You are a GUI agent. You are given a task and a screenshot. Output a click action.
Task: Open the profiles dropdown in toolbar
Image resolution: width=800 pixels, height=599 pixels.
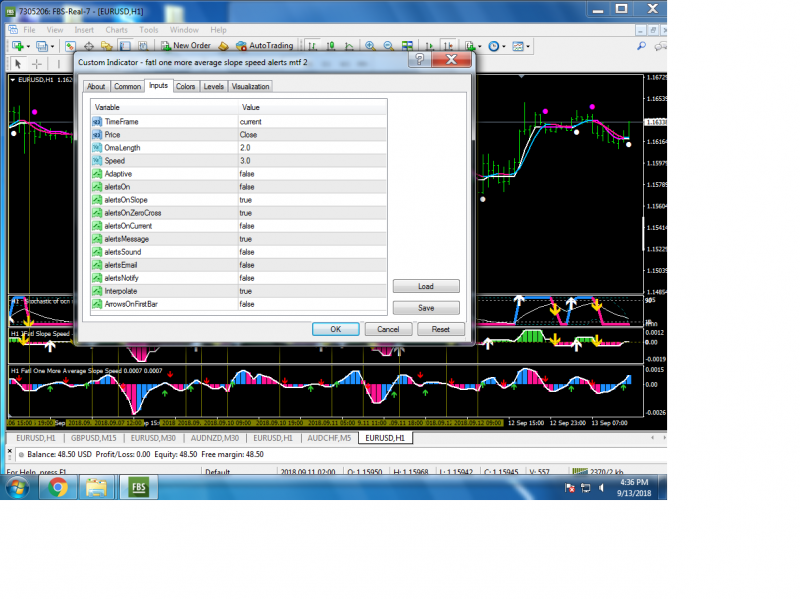click(53, 46)
